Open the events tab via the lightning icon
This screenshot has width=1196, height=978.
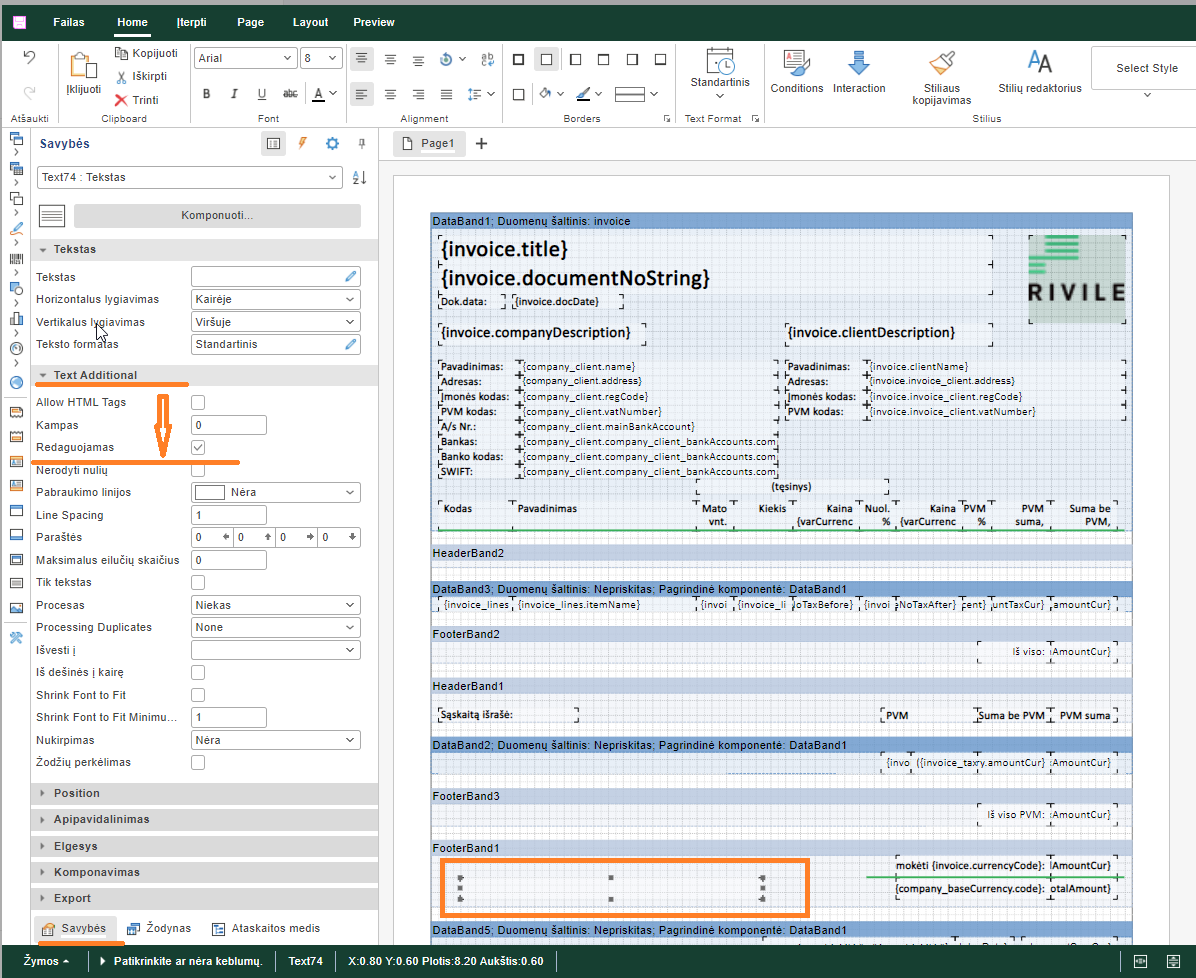coord(302,144)
